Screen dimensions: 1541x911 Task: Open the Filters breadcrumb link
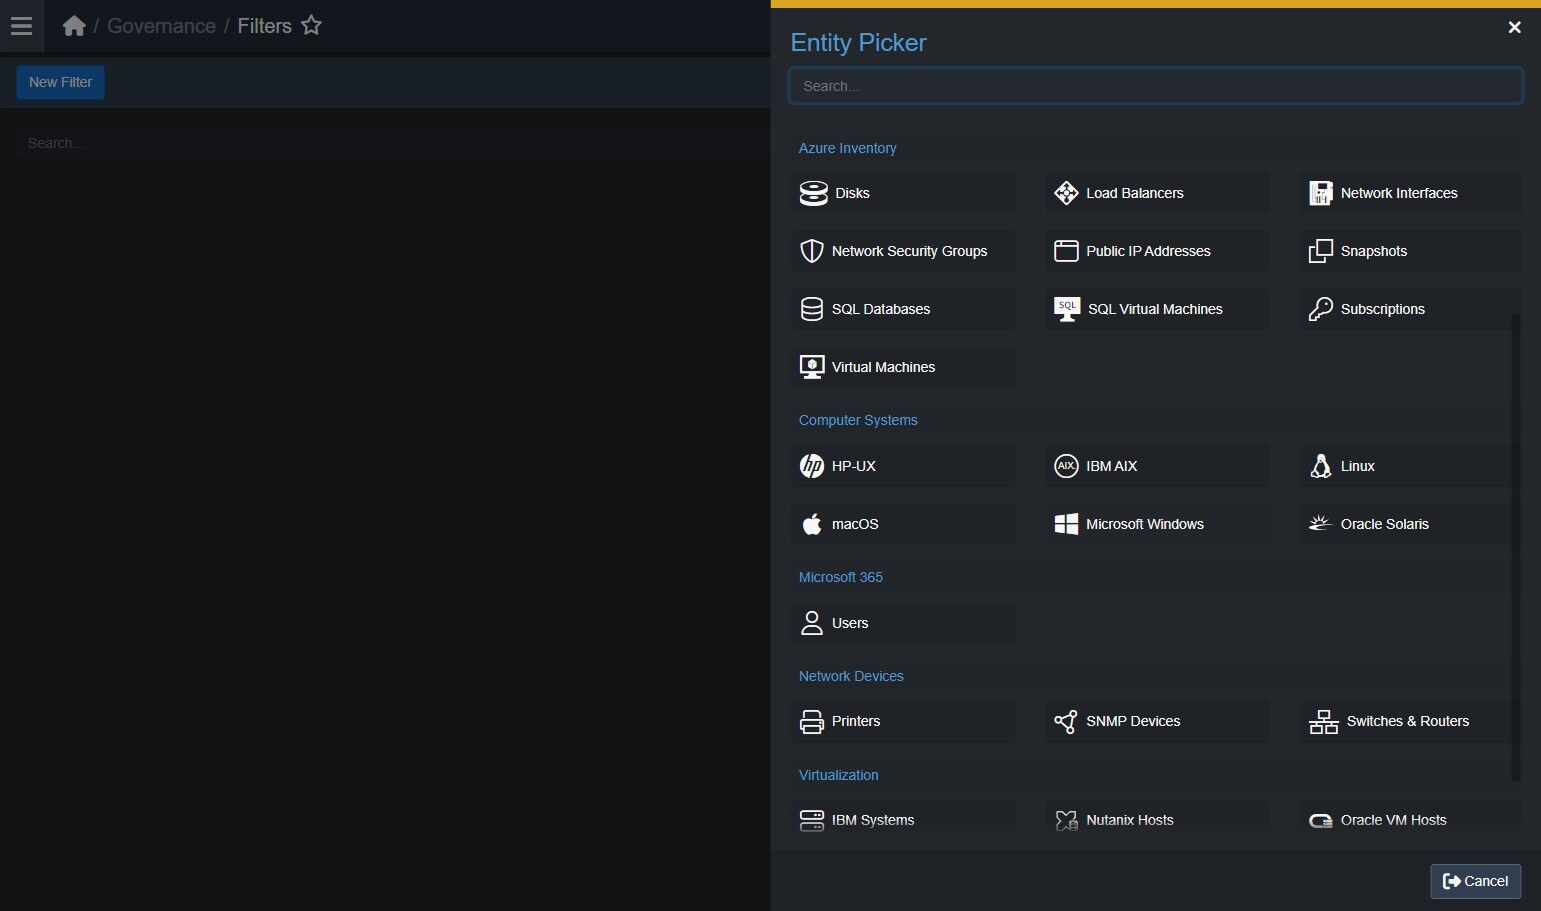(264, 26)
